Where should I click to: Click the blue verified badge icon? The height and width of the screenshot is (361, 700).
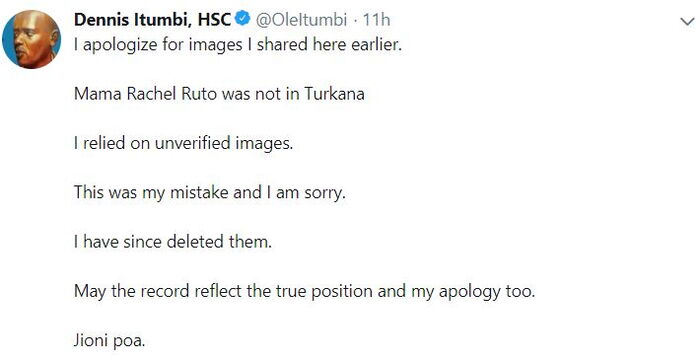click(243, 19)
